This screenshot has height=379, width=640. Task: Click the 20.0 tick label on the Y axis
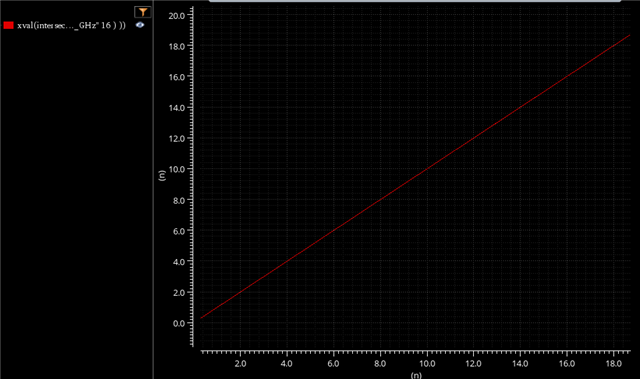click(x=177, y=16)
